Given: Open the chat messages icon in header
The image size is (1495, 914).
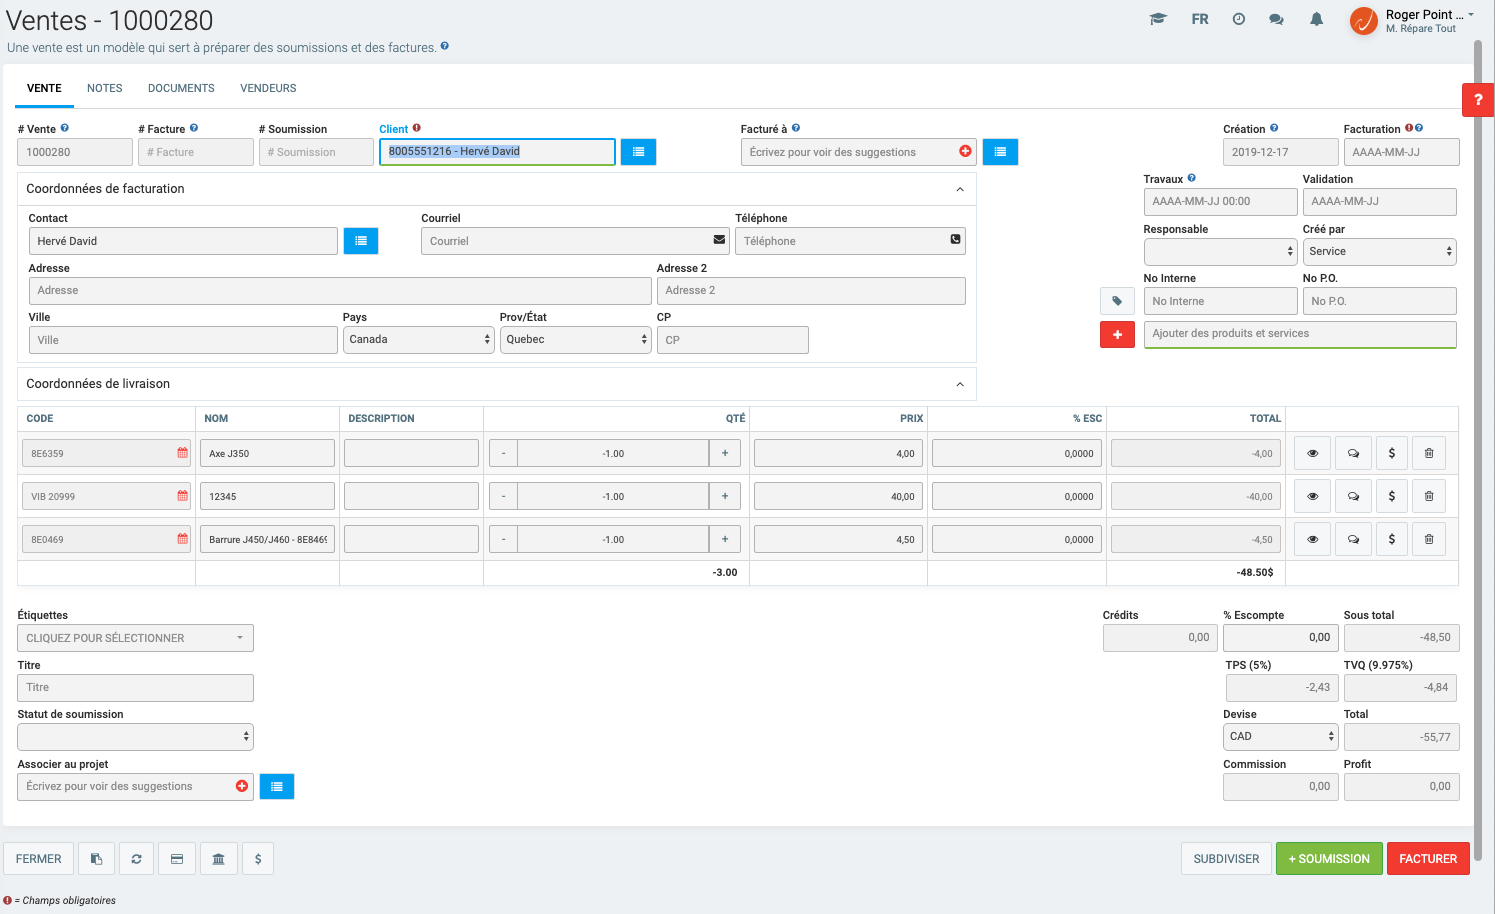Looking at the screenshot, I should click(1276, 19).
